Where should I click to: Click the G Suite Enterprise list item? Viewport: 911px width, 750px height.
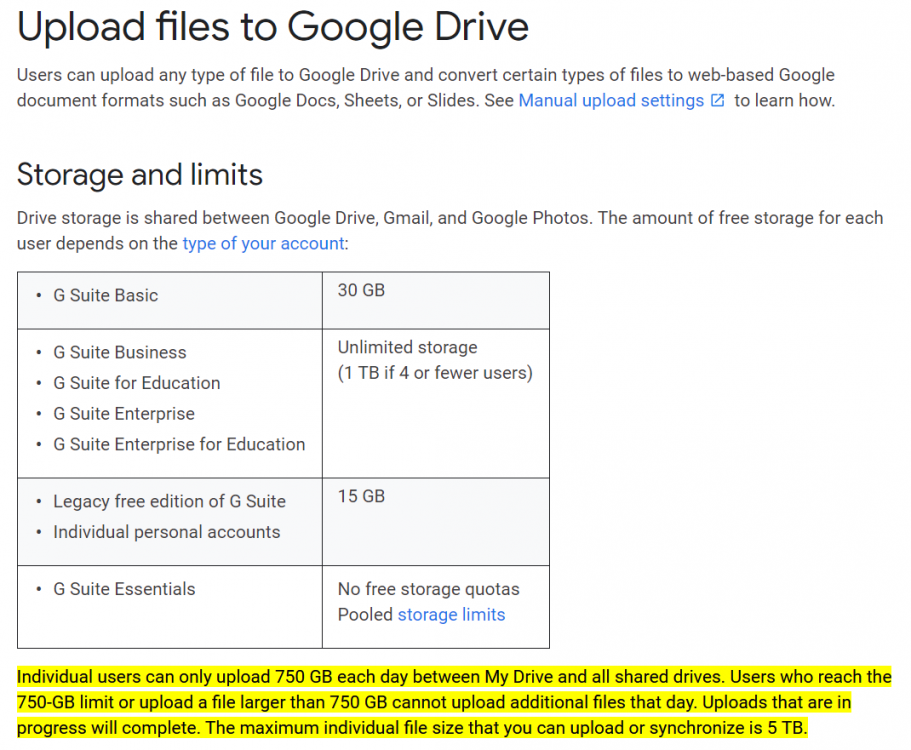(x=124, y=414)
